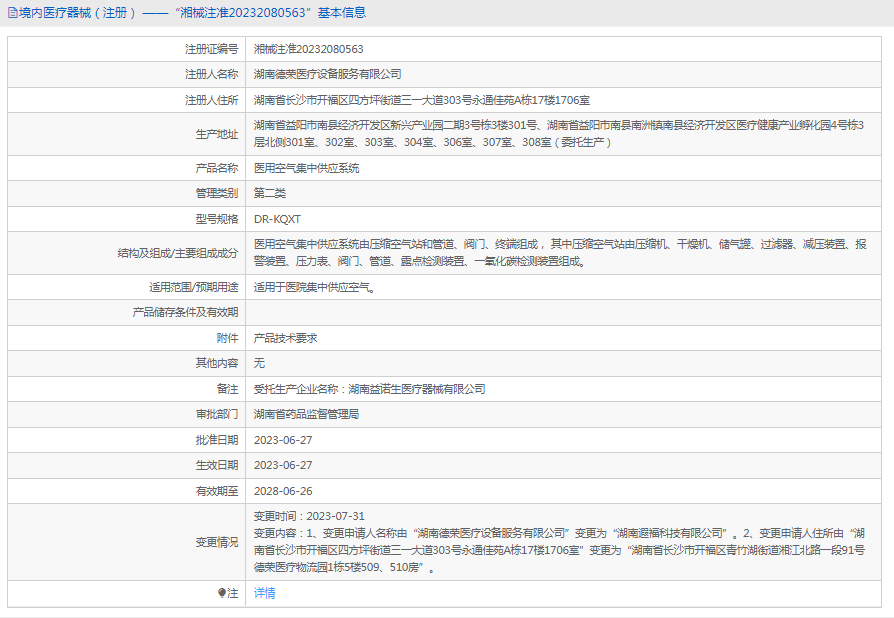Click the lightbulb icon next to 注

(222, 593)
